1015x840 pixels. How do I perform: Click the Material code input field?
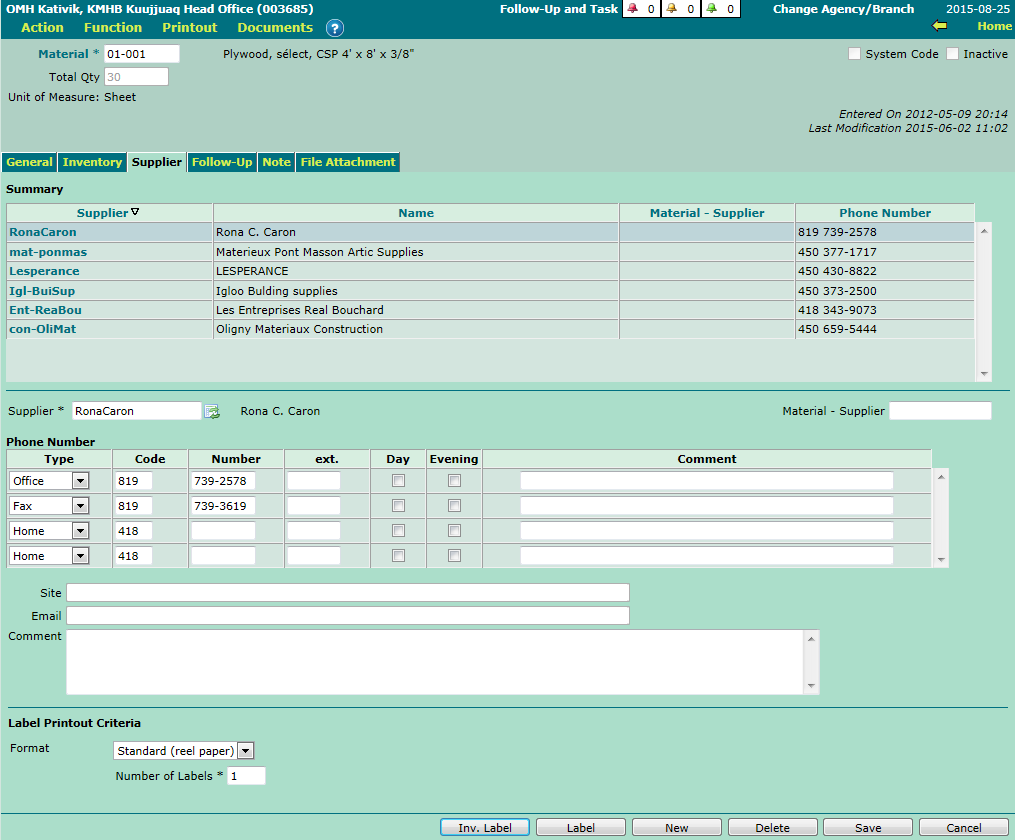coord(142,54)
